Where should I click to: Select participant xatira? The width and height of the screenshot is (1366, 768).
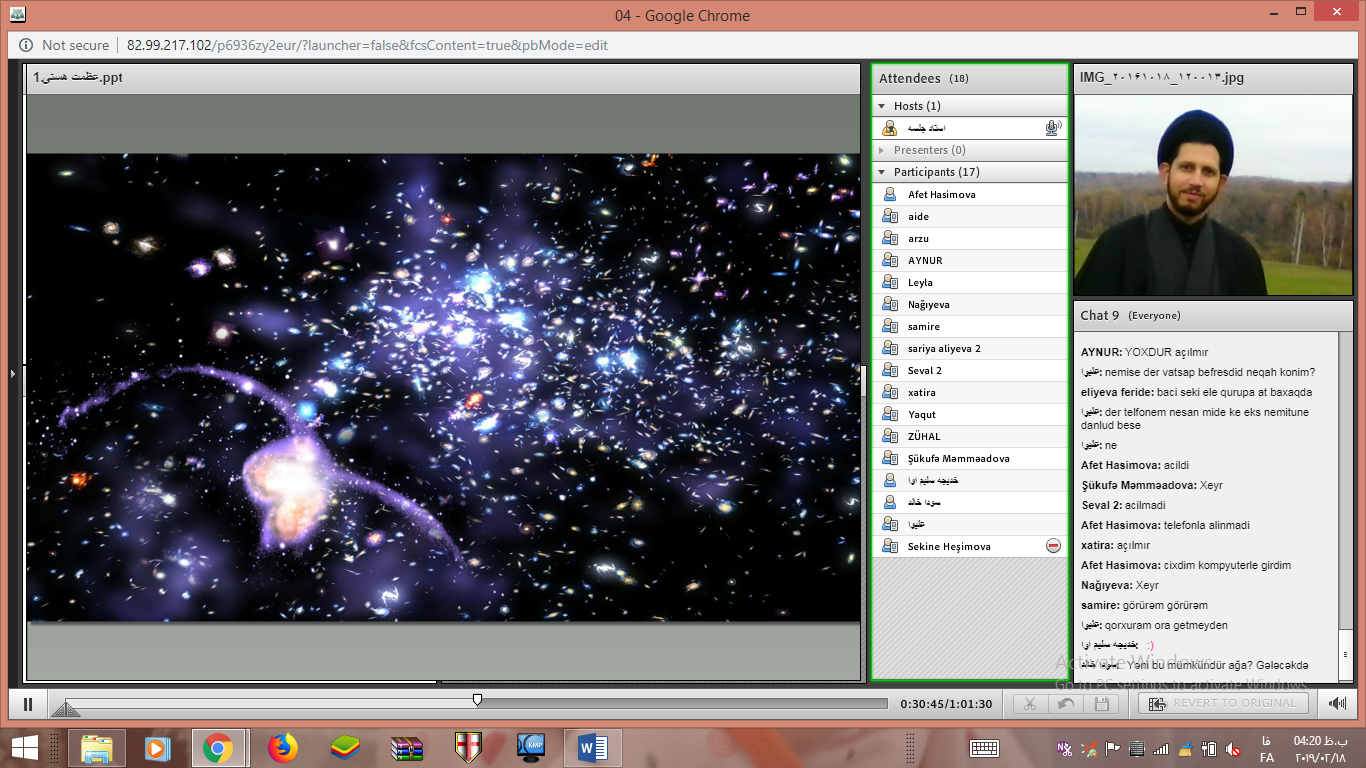(x=970, y=393)
